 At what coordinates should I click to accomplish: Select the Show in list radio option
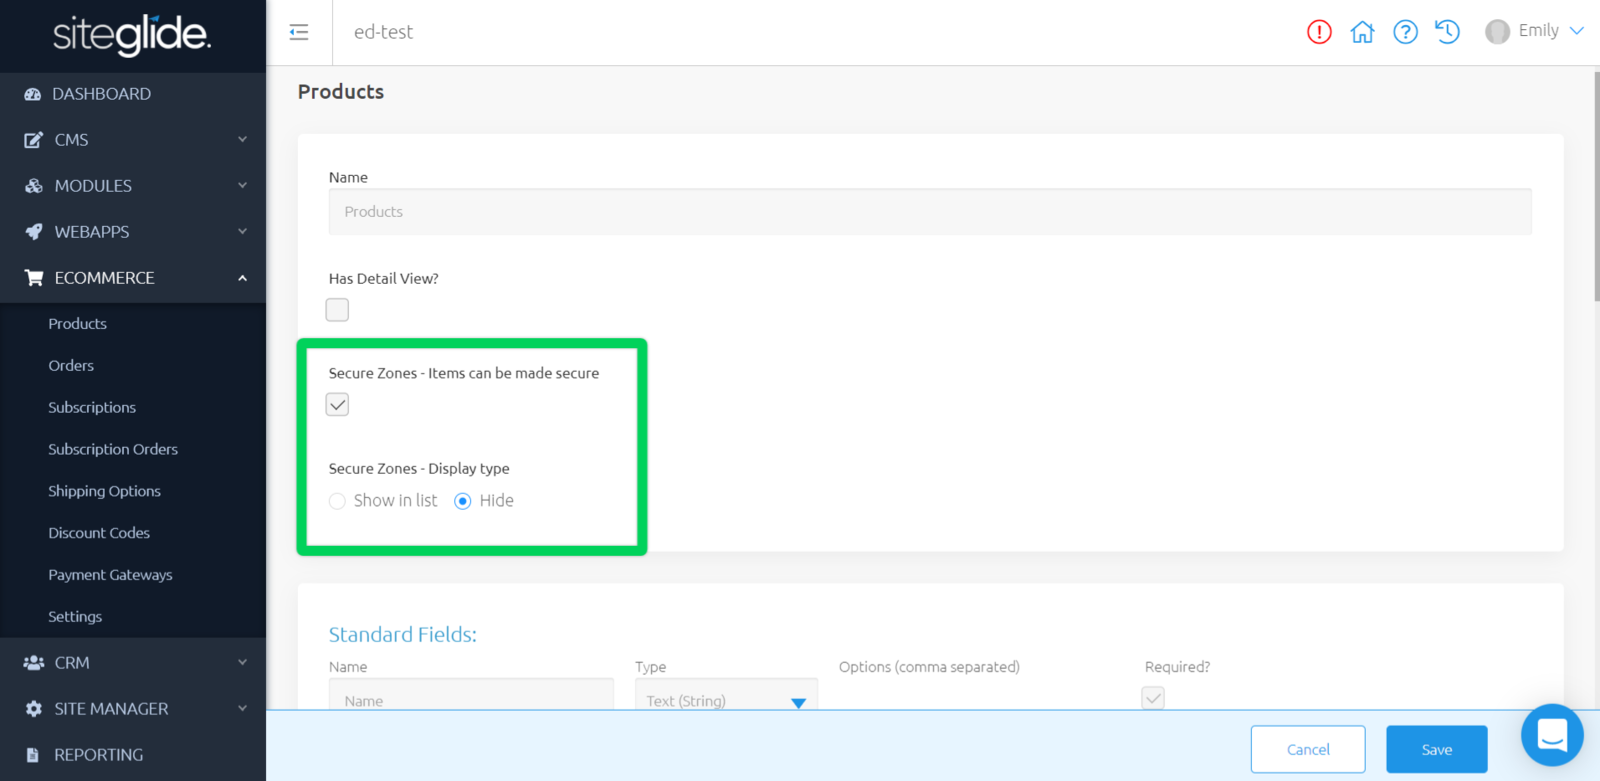[x=338, y=501]
